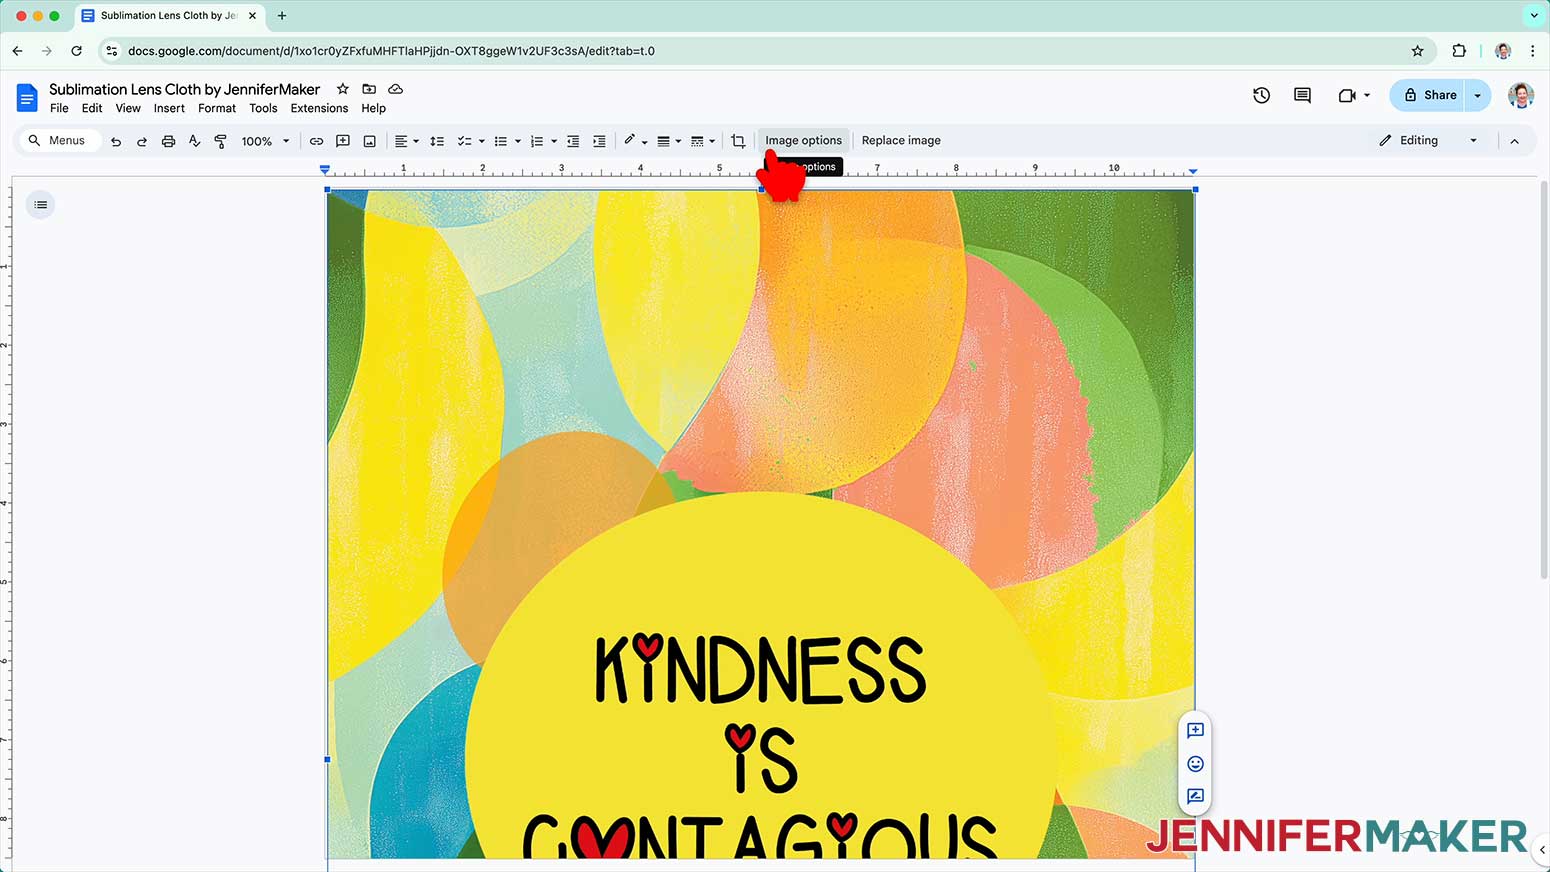The image size is (1550, 872).
Task: Suggest edits icon in side panel
Action: pos(1195,797)
